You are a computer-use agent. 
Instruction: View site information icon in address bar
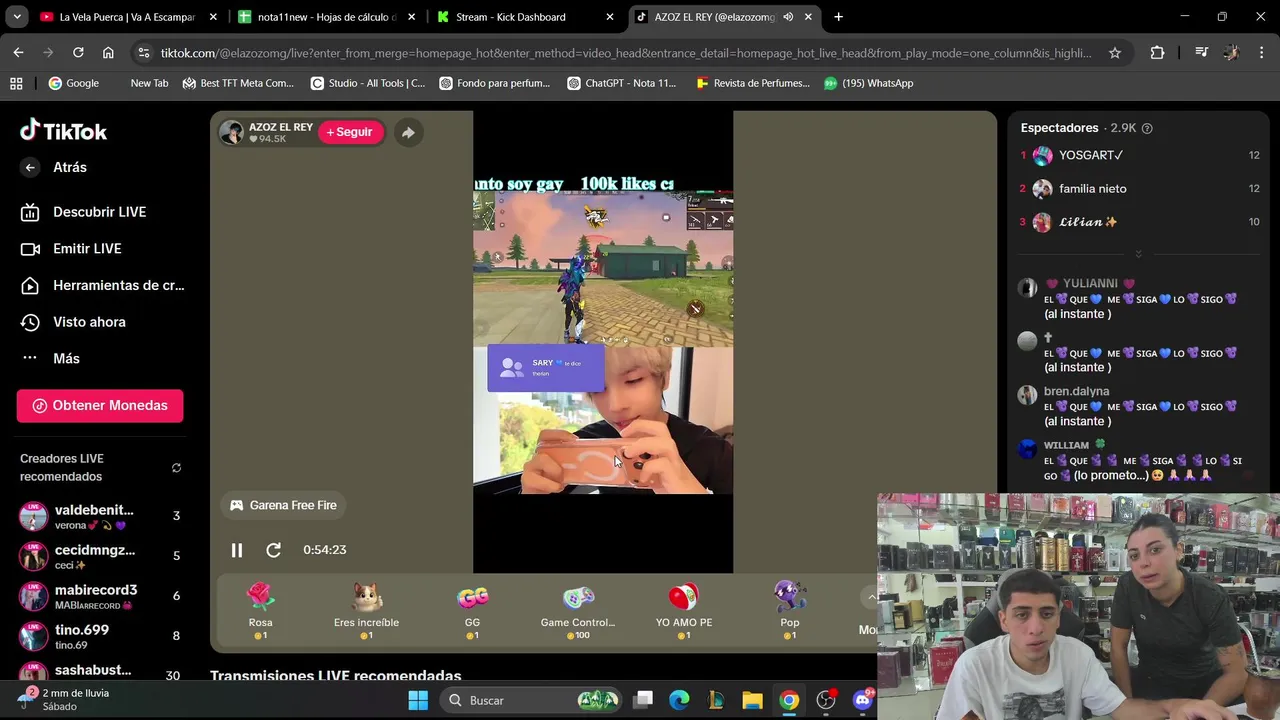click(x=144, y=53)
